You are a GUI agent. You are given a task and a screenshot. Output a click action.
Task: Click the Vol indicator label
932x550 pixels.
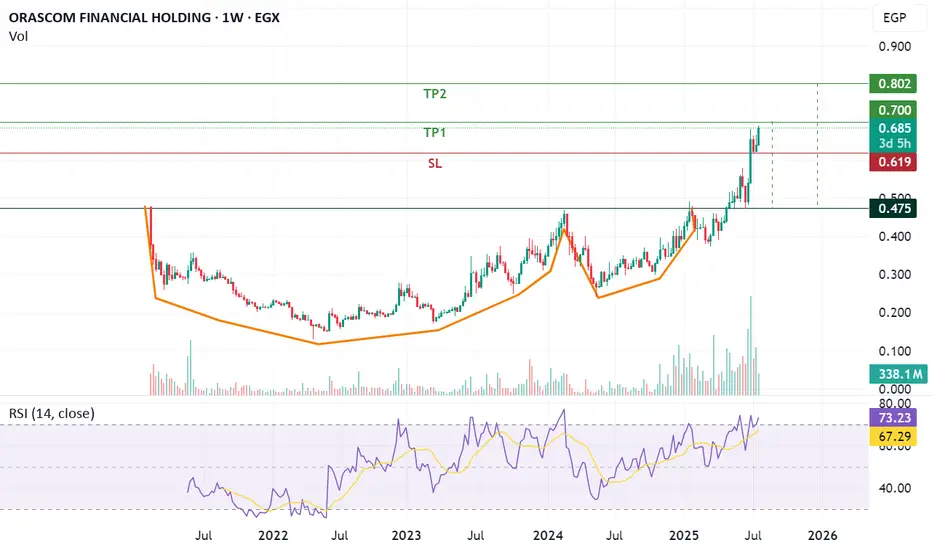click(x=18, y=36)
